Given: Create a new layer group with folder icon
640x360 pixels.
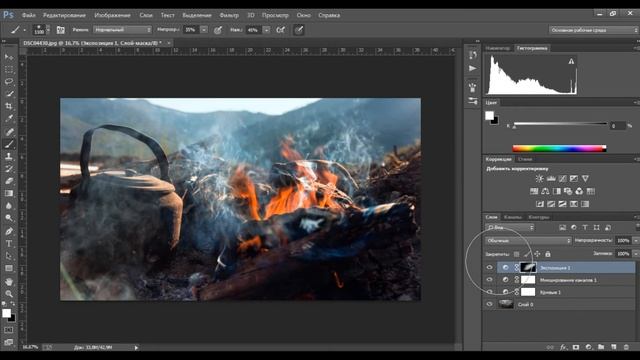Looking at the screenshot, I should click(x=601, y=347).
